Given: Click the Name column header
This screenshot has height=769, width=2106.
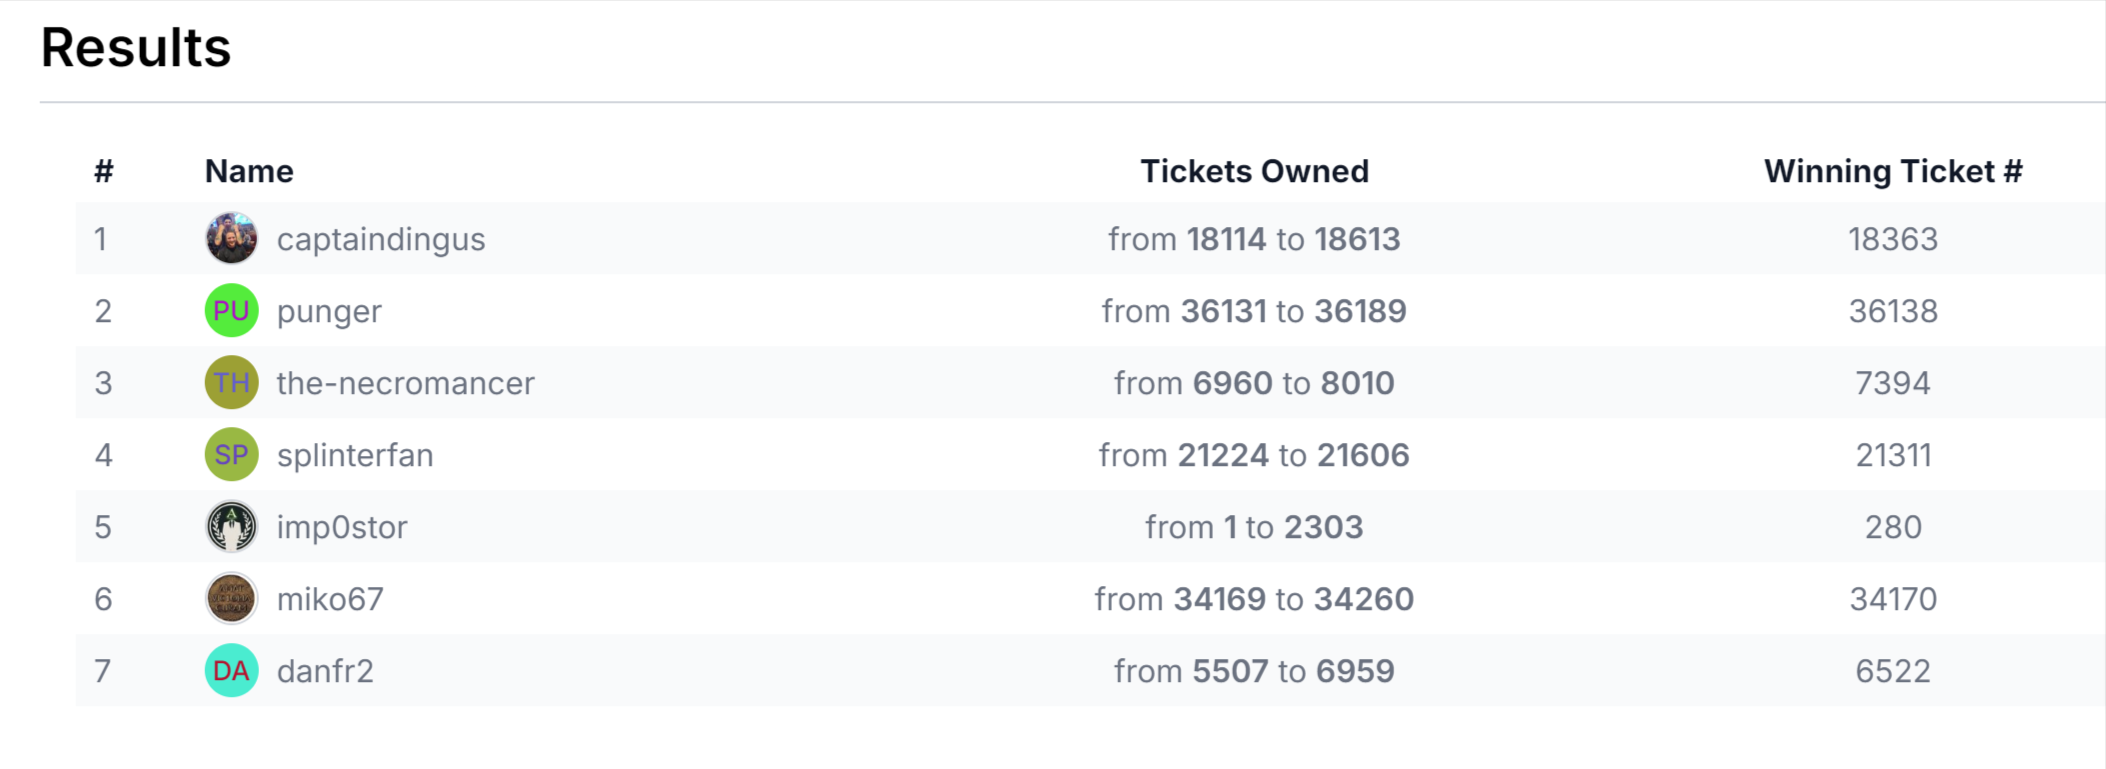Looking at the screenshot, I should [249, 171].
